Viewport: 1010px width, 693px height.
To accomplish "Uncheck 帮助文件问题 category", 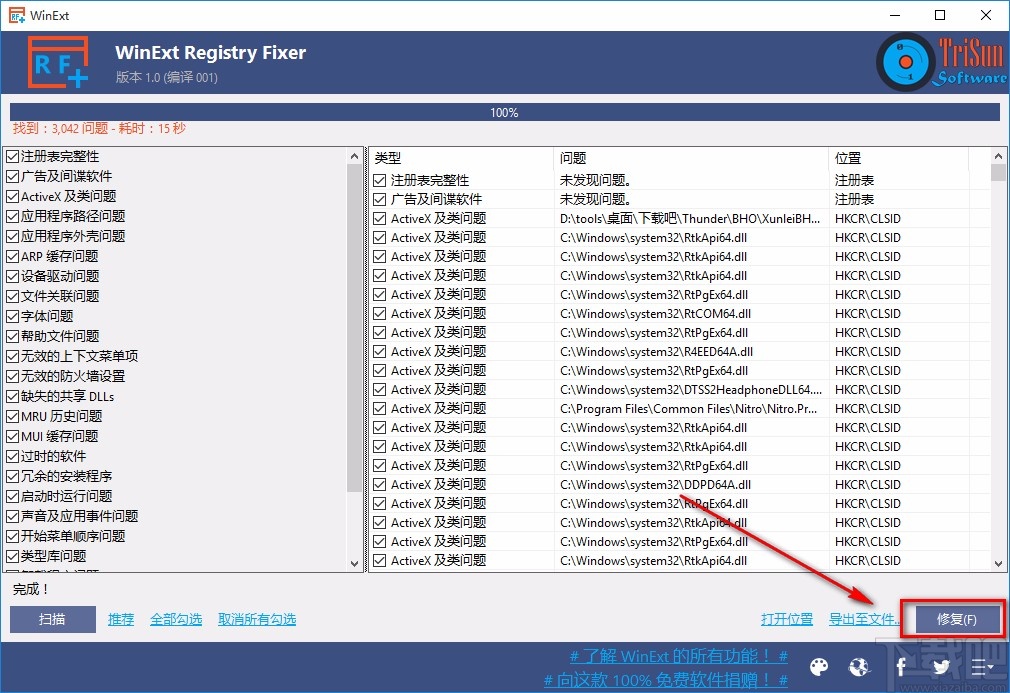I will point(12,336).
